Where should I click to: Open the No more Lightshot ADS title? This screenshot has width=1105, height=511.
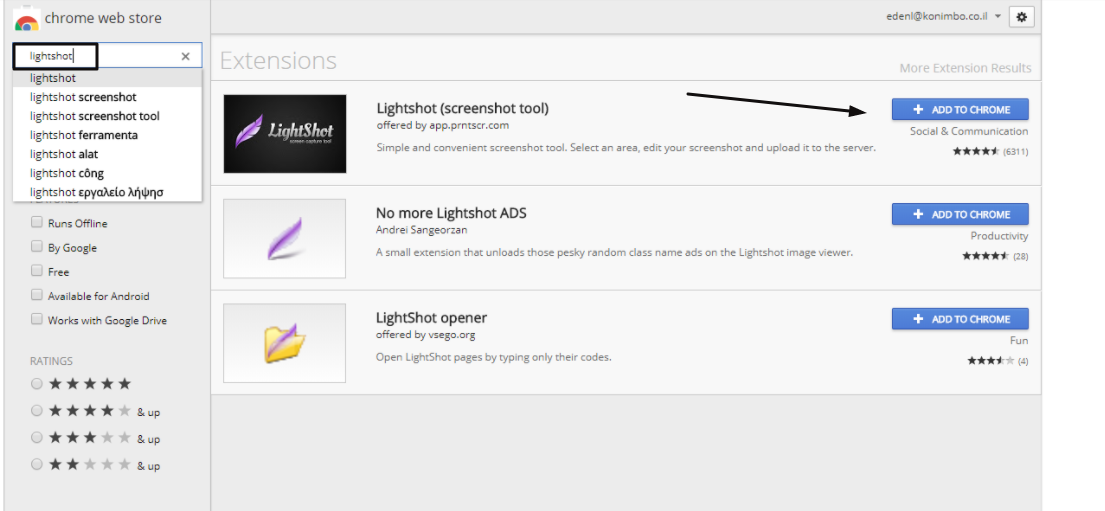pos(451,213)
